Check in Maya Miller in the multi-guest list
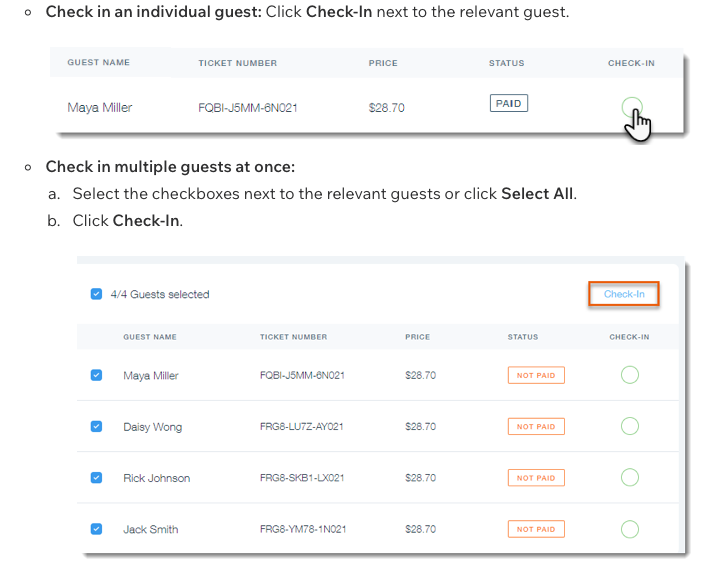The height and width of the screenshot is (573, 707). point(629,375)
